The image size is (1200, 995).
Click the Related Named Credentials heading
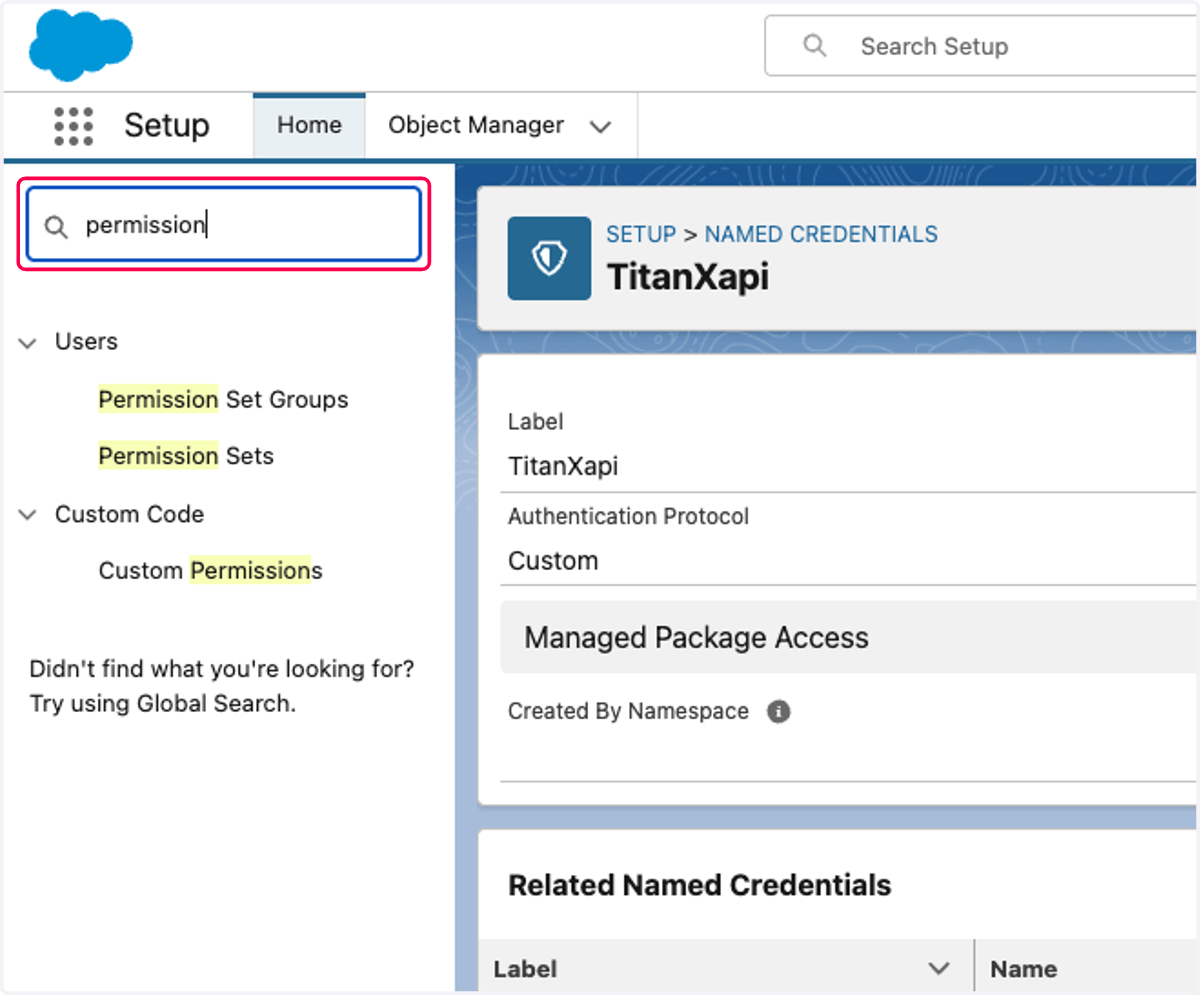700,885
